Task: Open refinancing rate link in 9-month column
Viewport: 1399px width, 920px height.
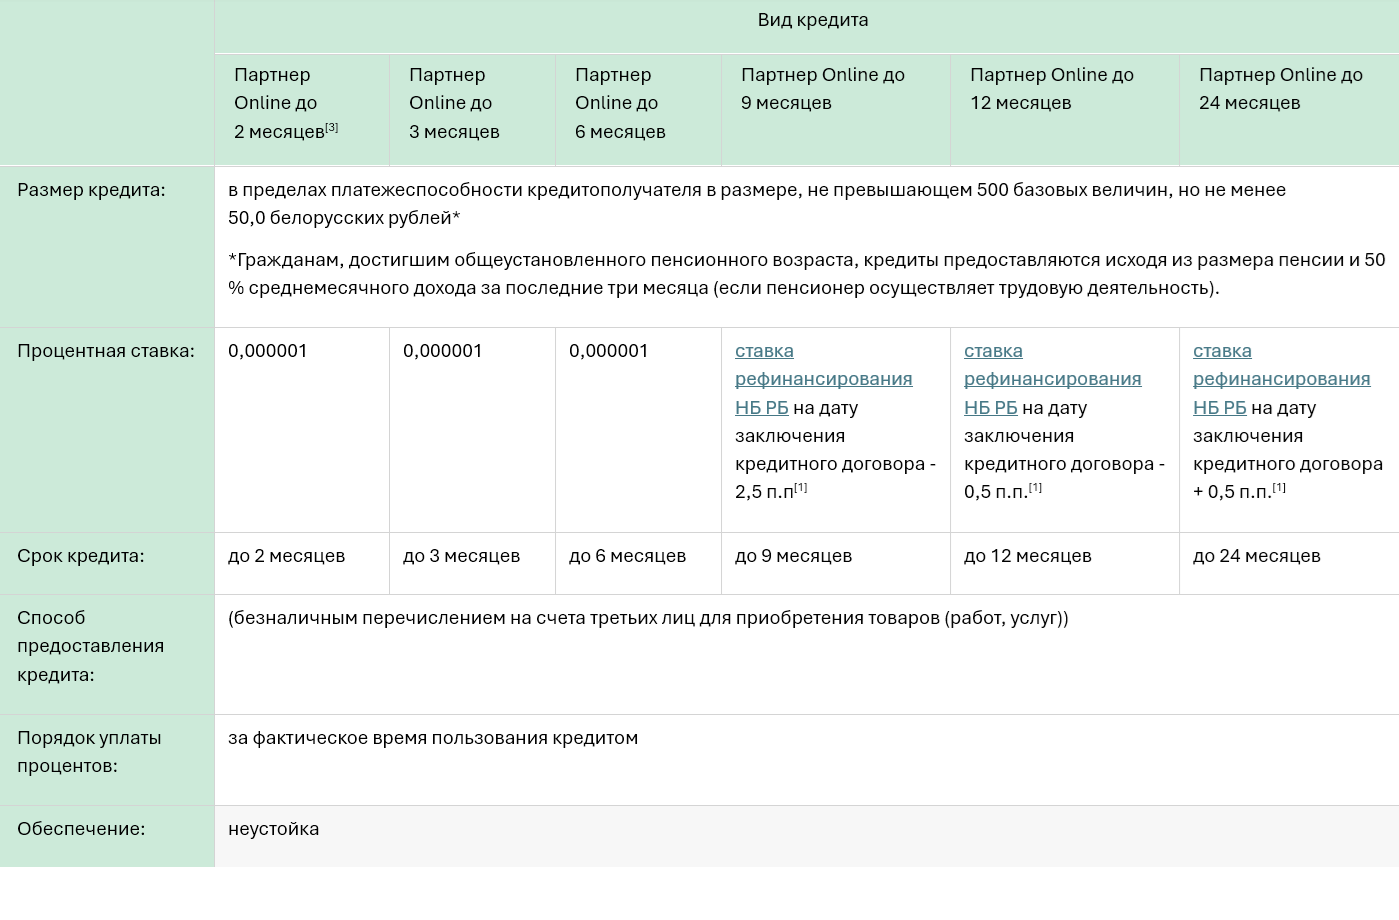Action: (x=823, y=379)
